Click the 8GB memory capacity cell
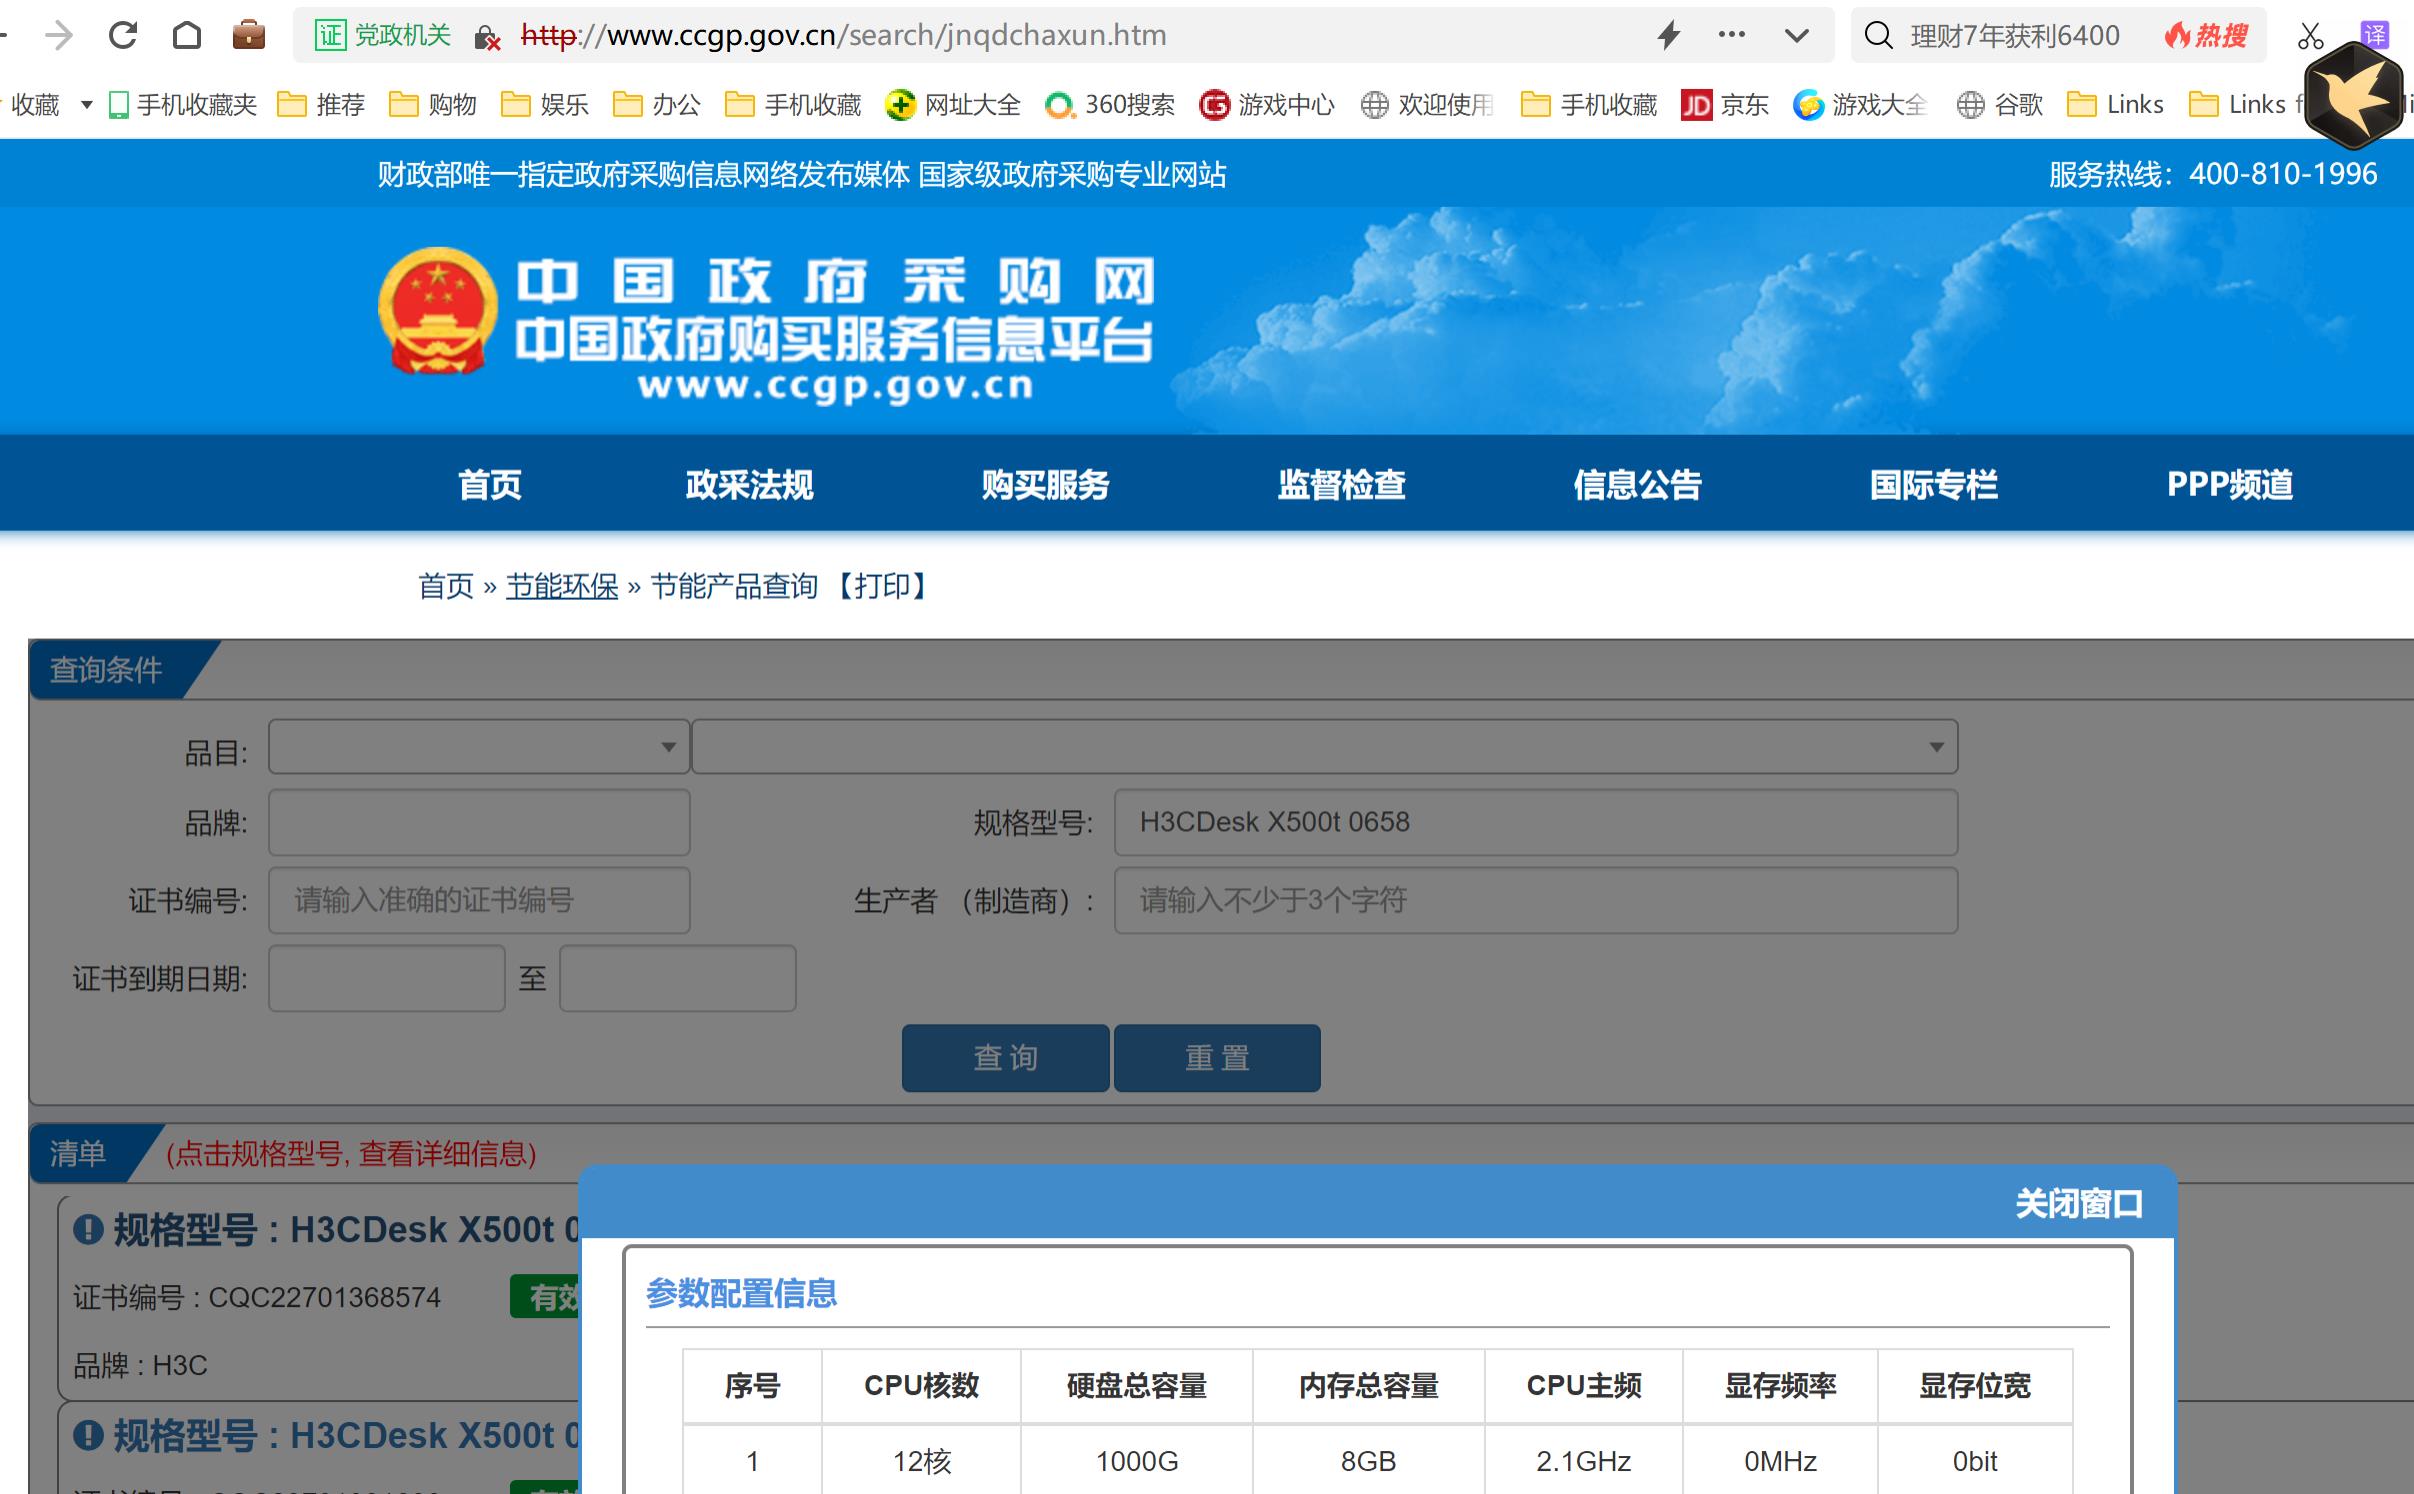 click(x=1368, y=1461)
